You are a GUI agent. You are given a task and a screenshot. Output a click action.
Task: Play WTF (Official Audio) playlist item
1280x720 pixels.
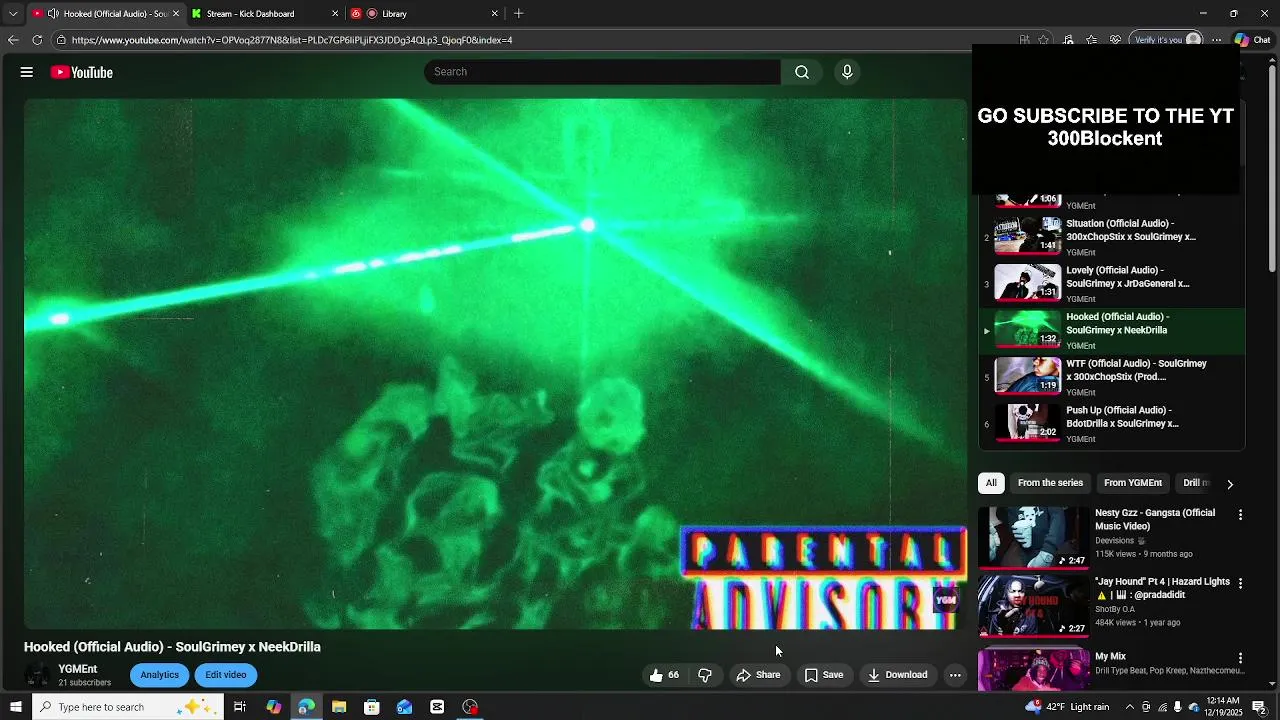tap(1112, 377)
